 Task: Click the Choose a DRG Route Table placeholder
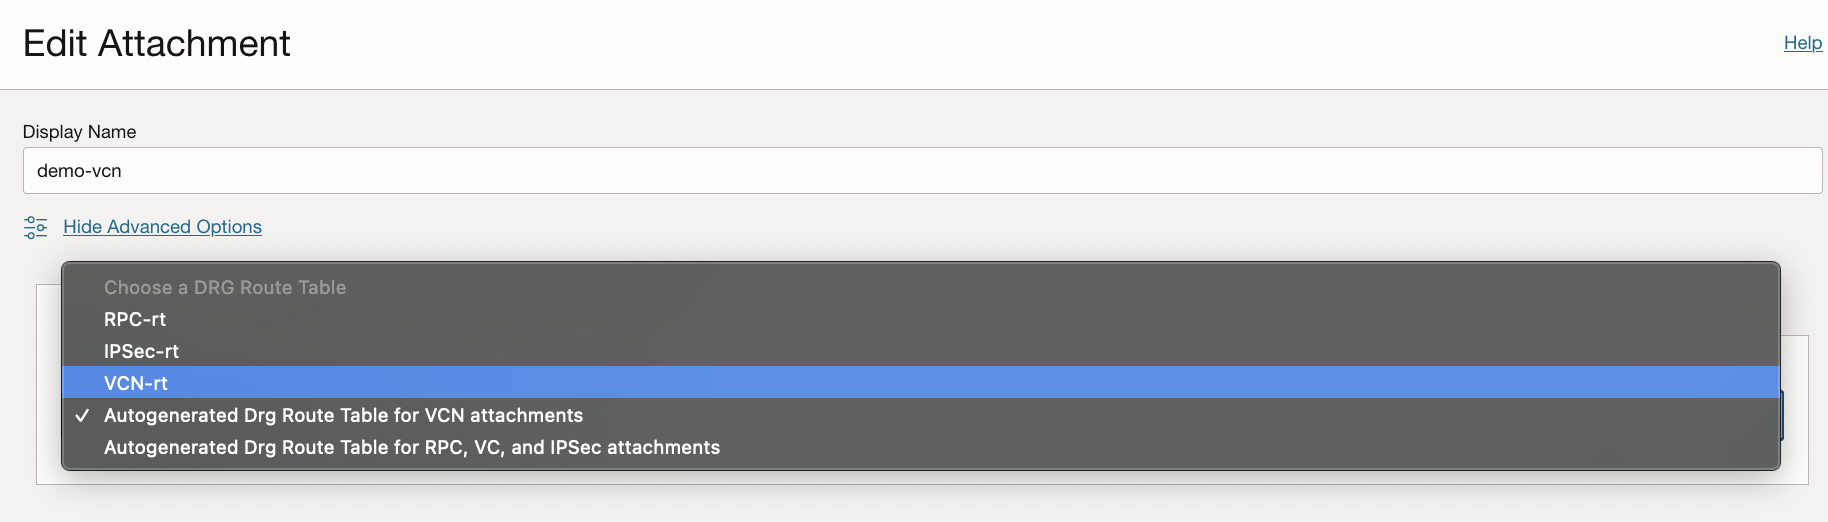click(x=225, y=287)
